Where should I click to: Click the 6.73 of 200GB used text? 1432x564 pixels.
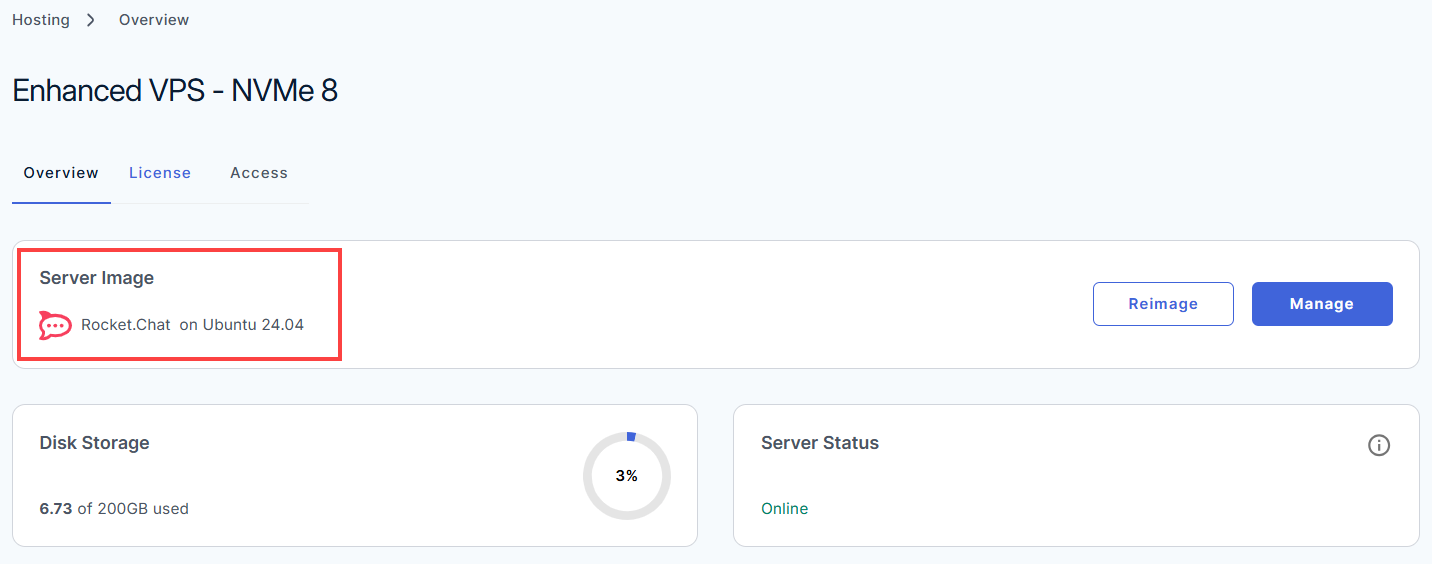(x=114, y=509)
